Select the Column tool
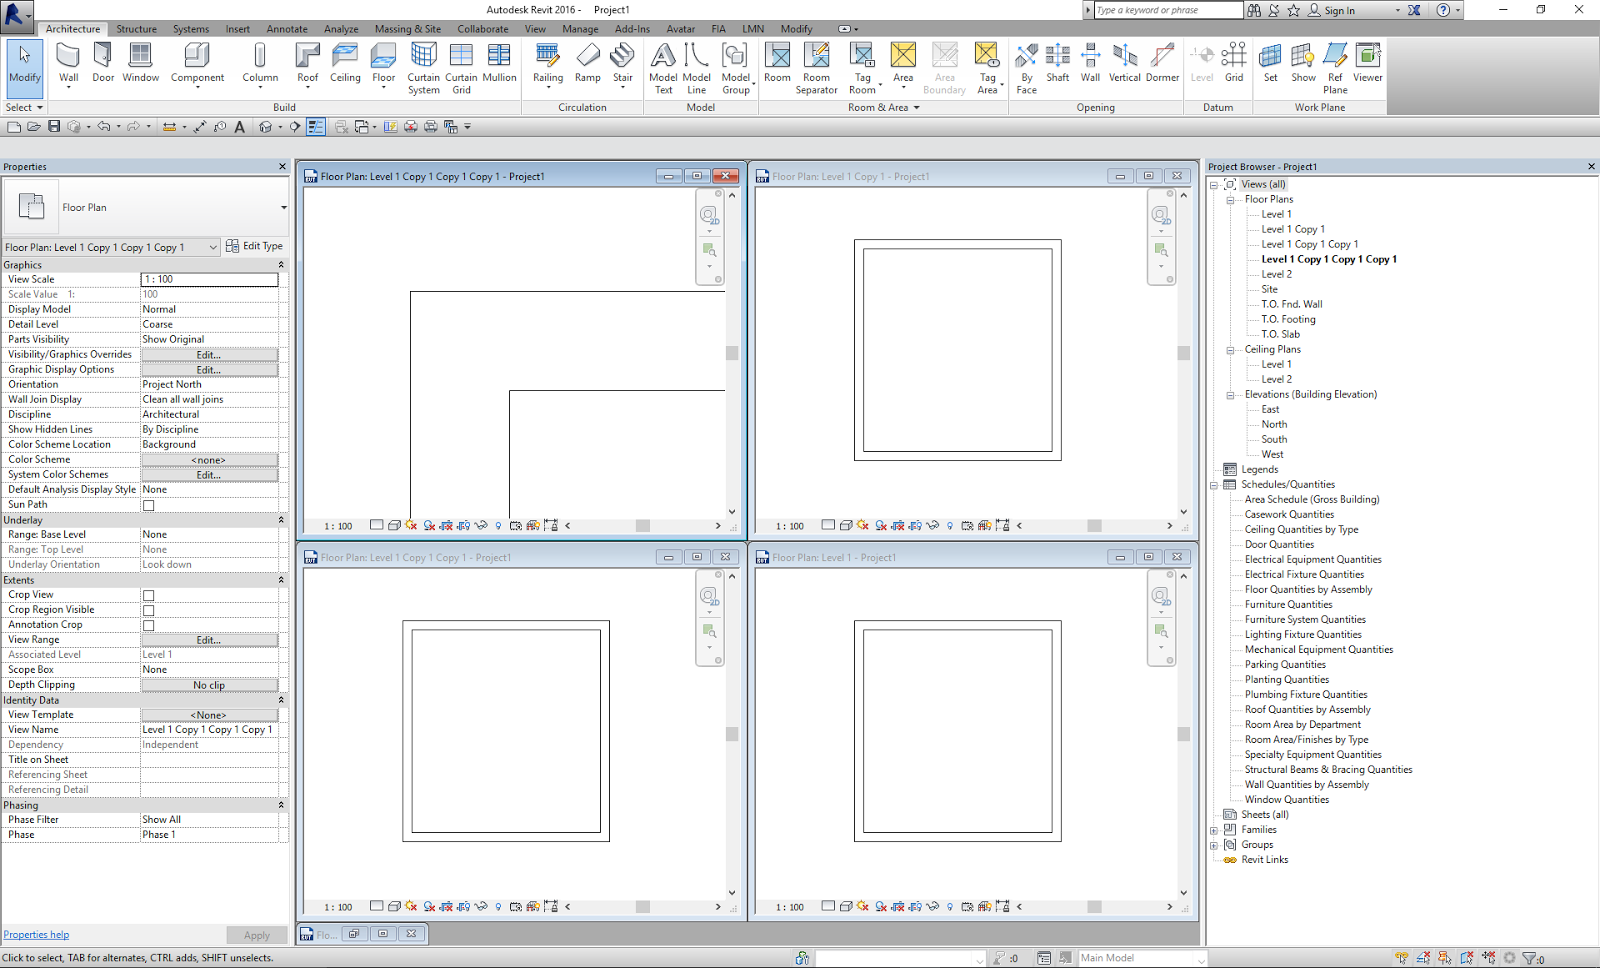The width and height of the screenshot is (1600, 968). (260, 65)
